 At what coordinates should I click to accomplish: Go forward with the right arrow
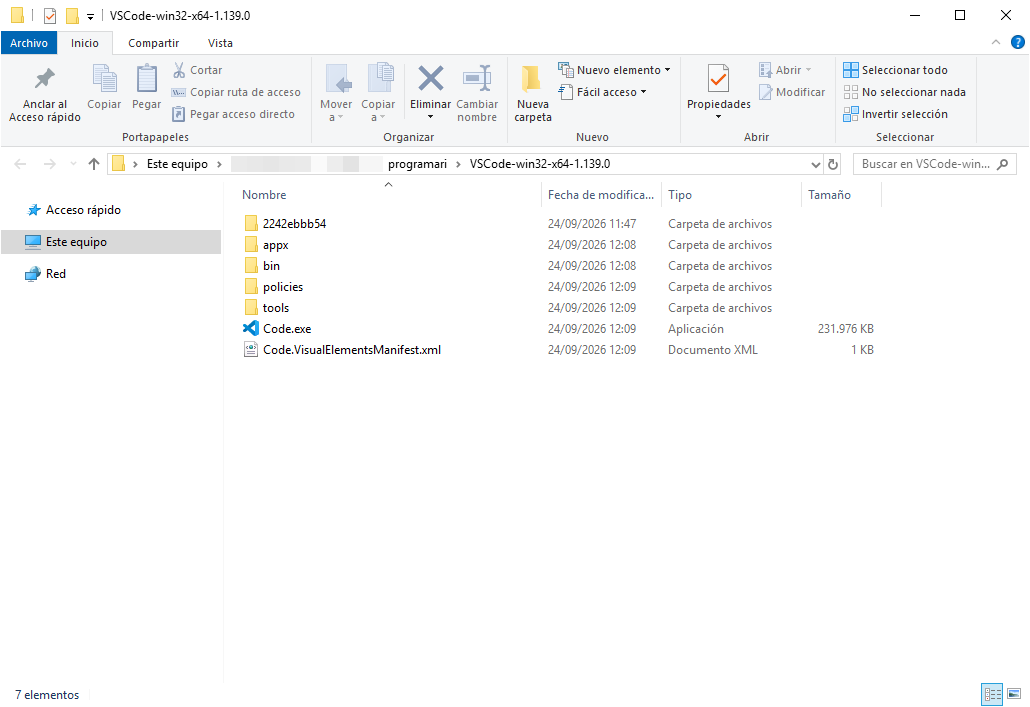(x=50, y=164)
